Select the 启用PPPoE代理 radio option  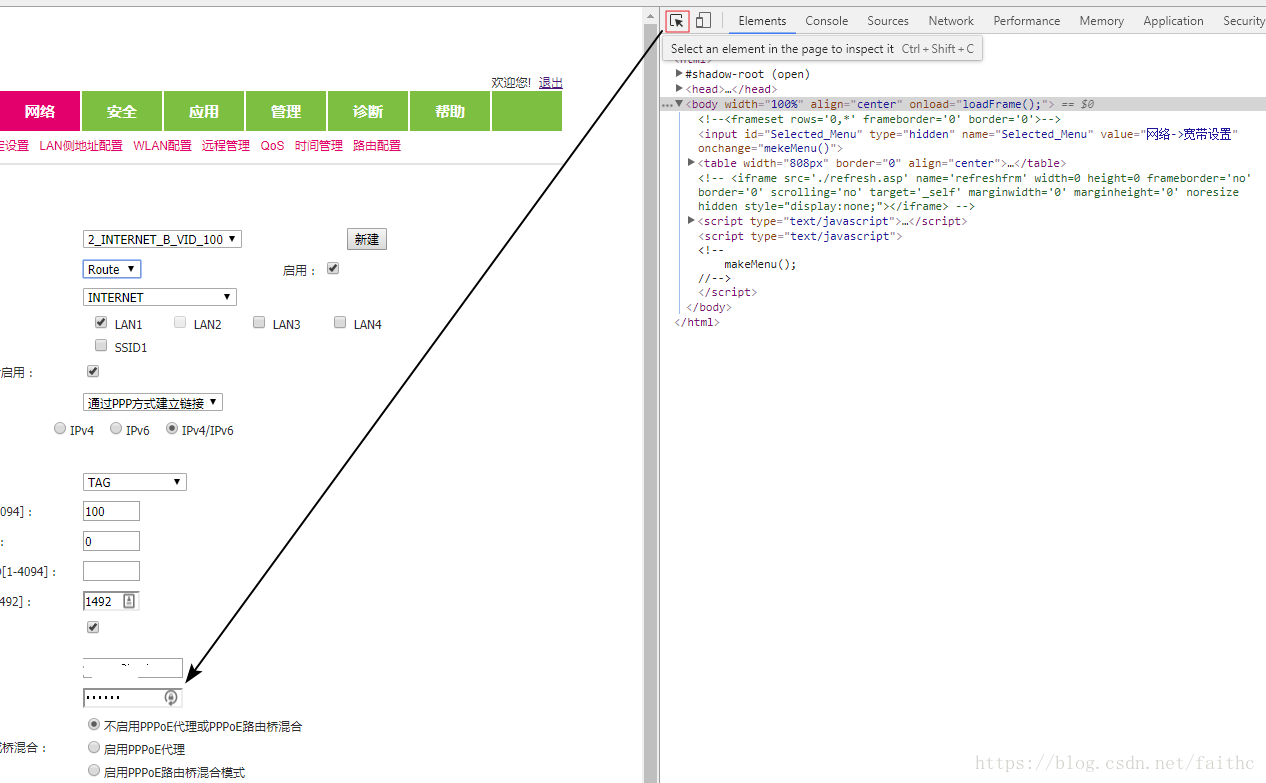[x=94, y=747]
